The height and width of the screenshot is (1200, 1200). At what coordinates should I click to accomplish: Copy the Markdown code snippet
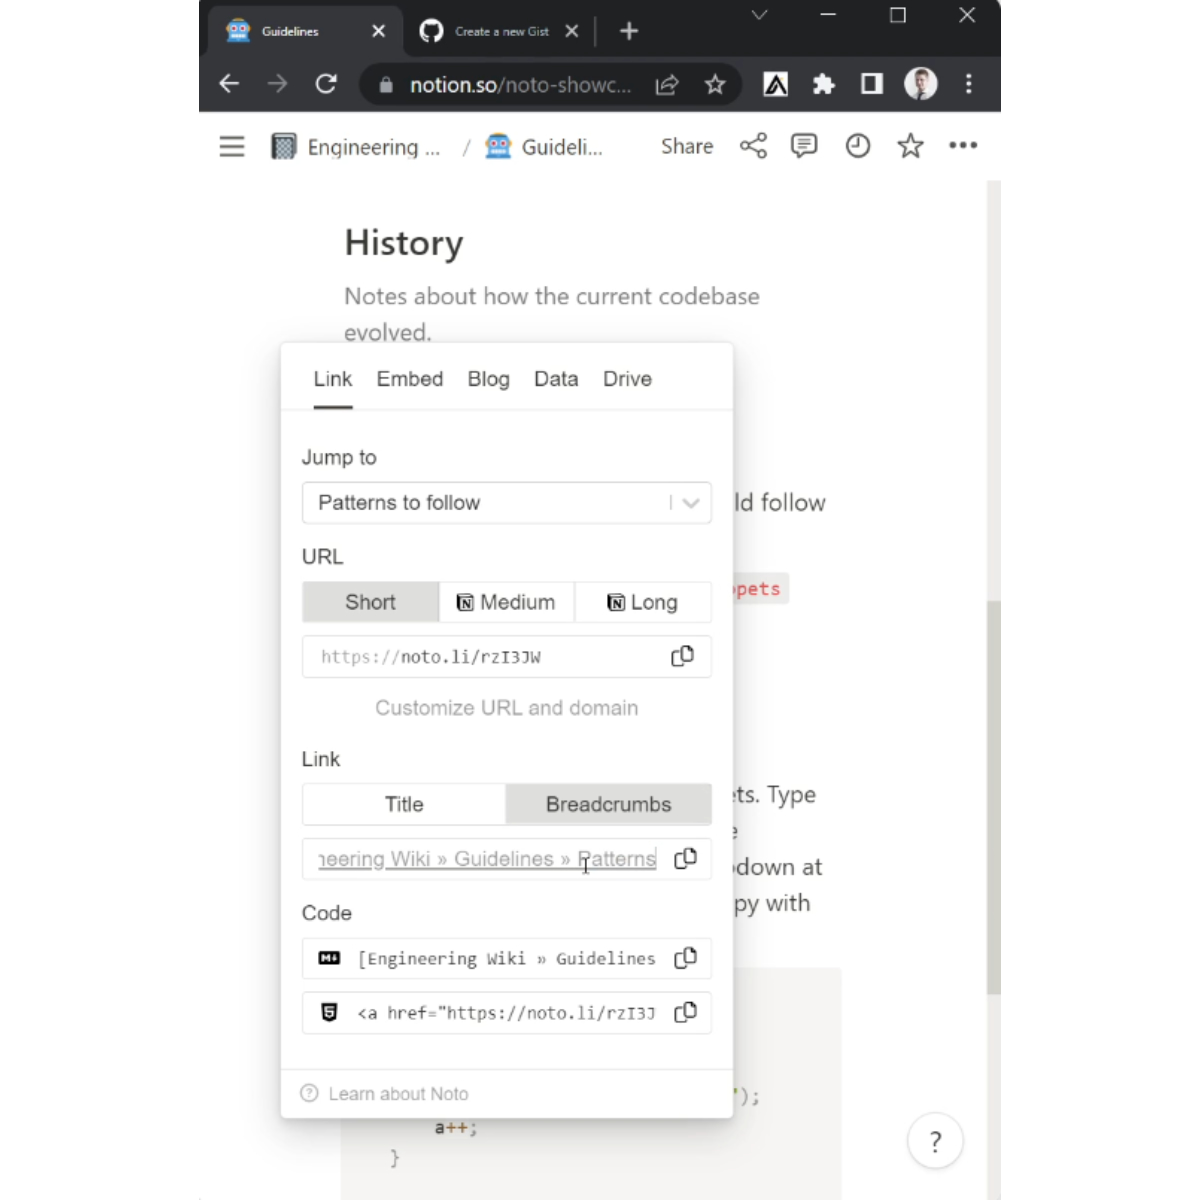(685, 958)
